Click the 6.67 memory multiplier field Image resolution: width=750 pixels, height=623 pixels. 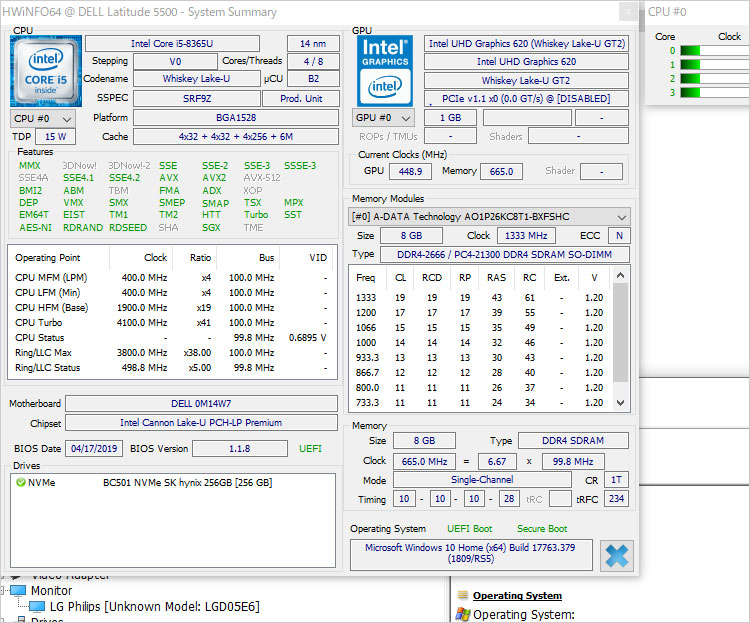(x=497, y=462)
